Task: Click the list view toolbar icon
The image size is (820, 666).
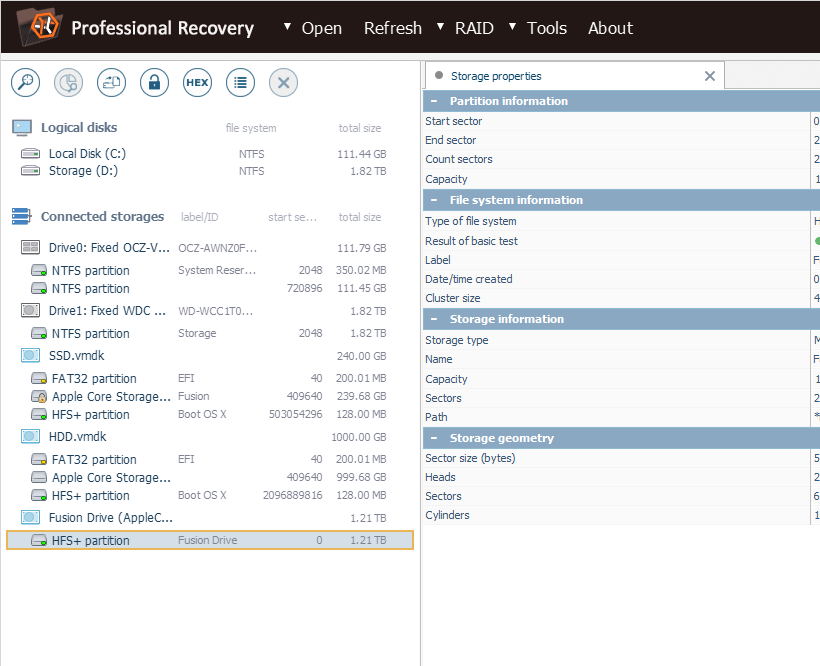Action: point(240,83)
